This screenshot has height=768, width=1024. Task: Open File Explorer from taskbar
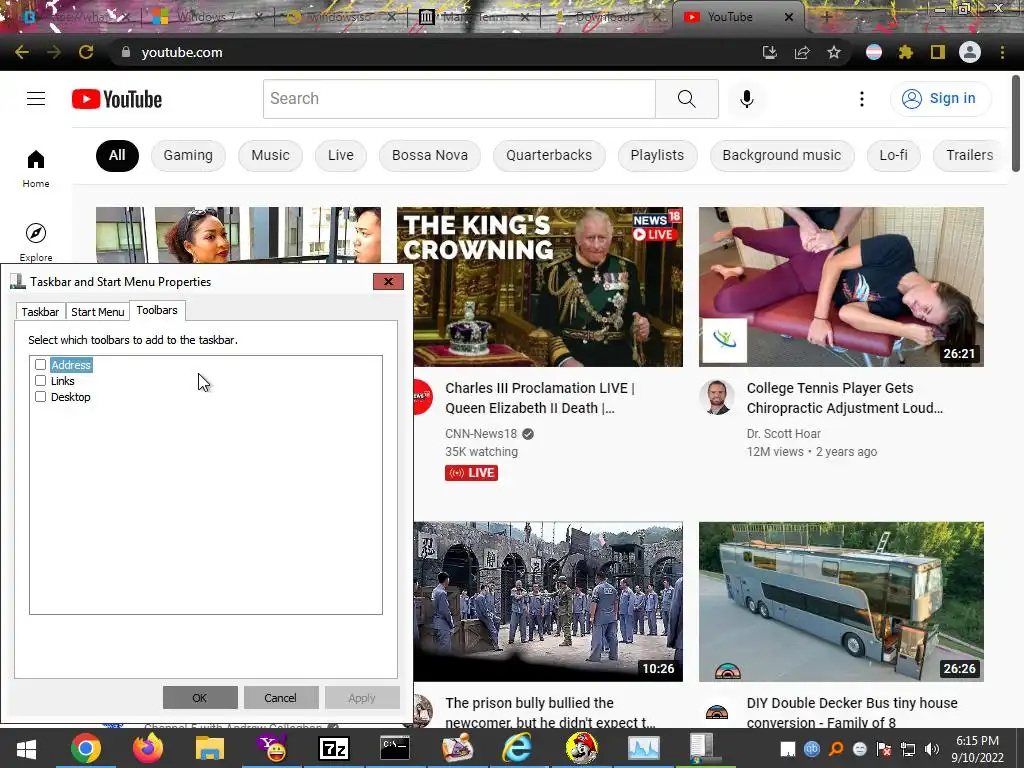pyautogui.click(x=210, y=748)
